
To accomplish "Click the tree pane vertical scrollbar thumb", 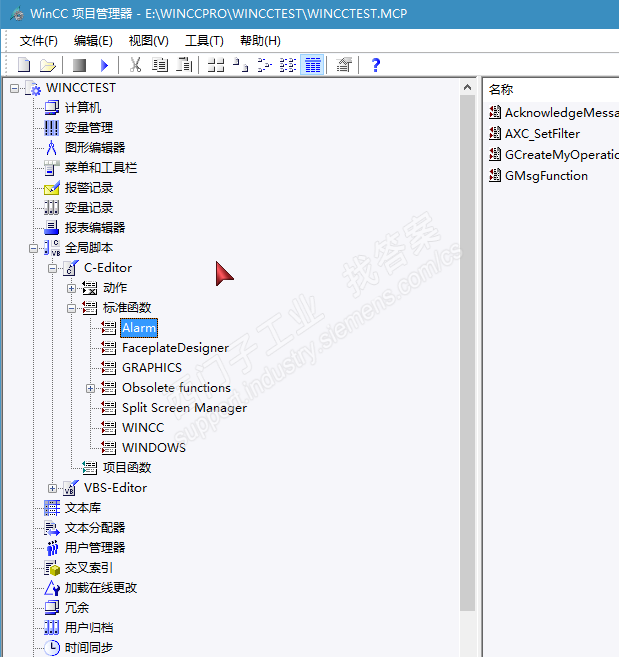I will 467,353.
